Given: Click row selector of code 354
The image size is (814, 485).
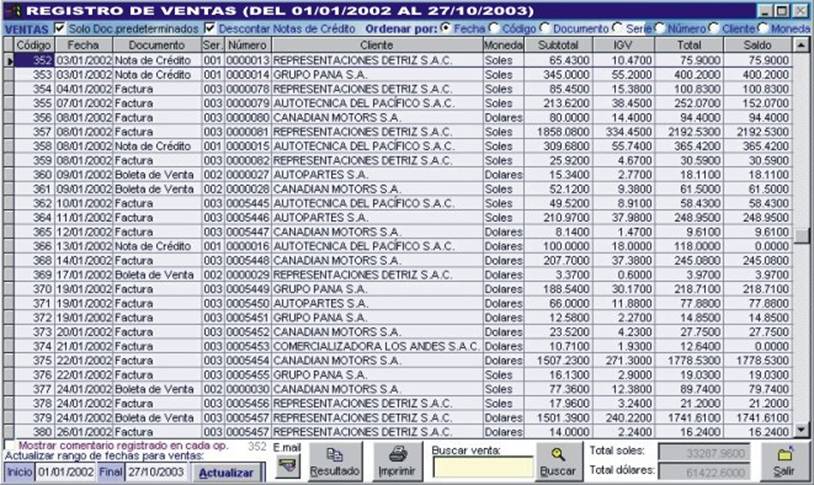Looking at the screenshot, I should 8,89.
